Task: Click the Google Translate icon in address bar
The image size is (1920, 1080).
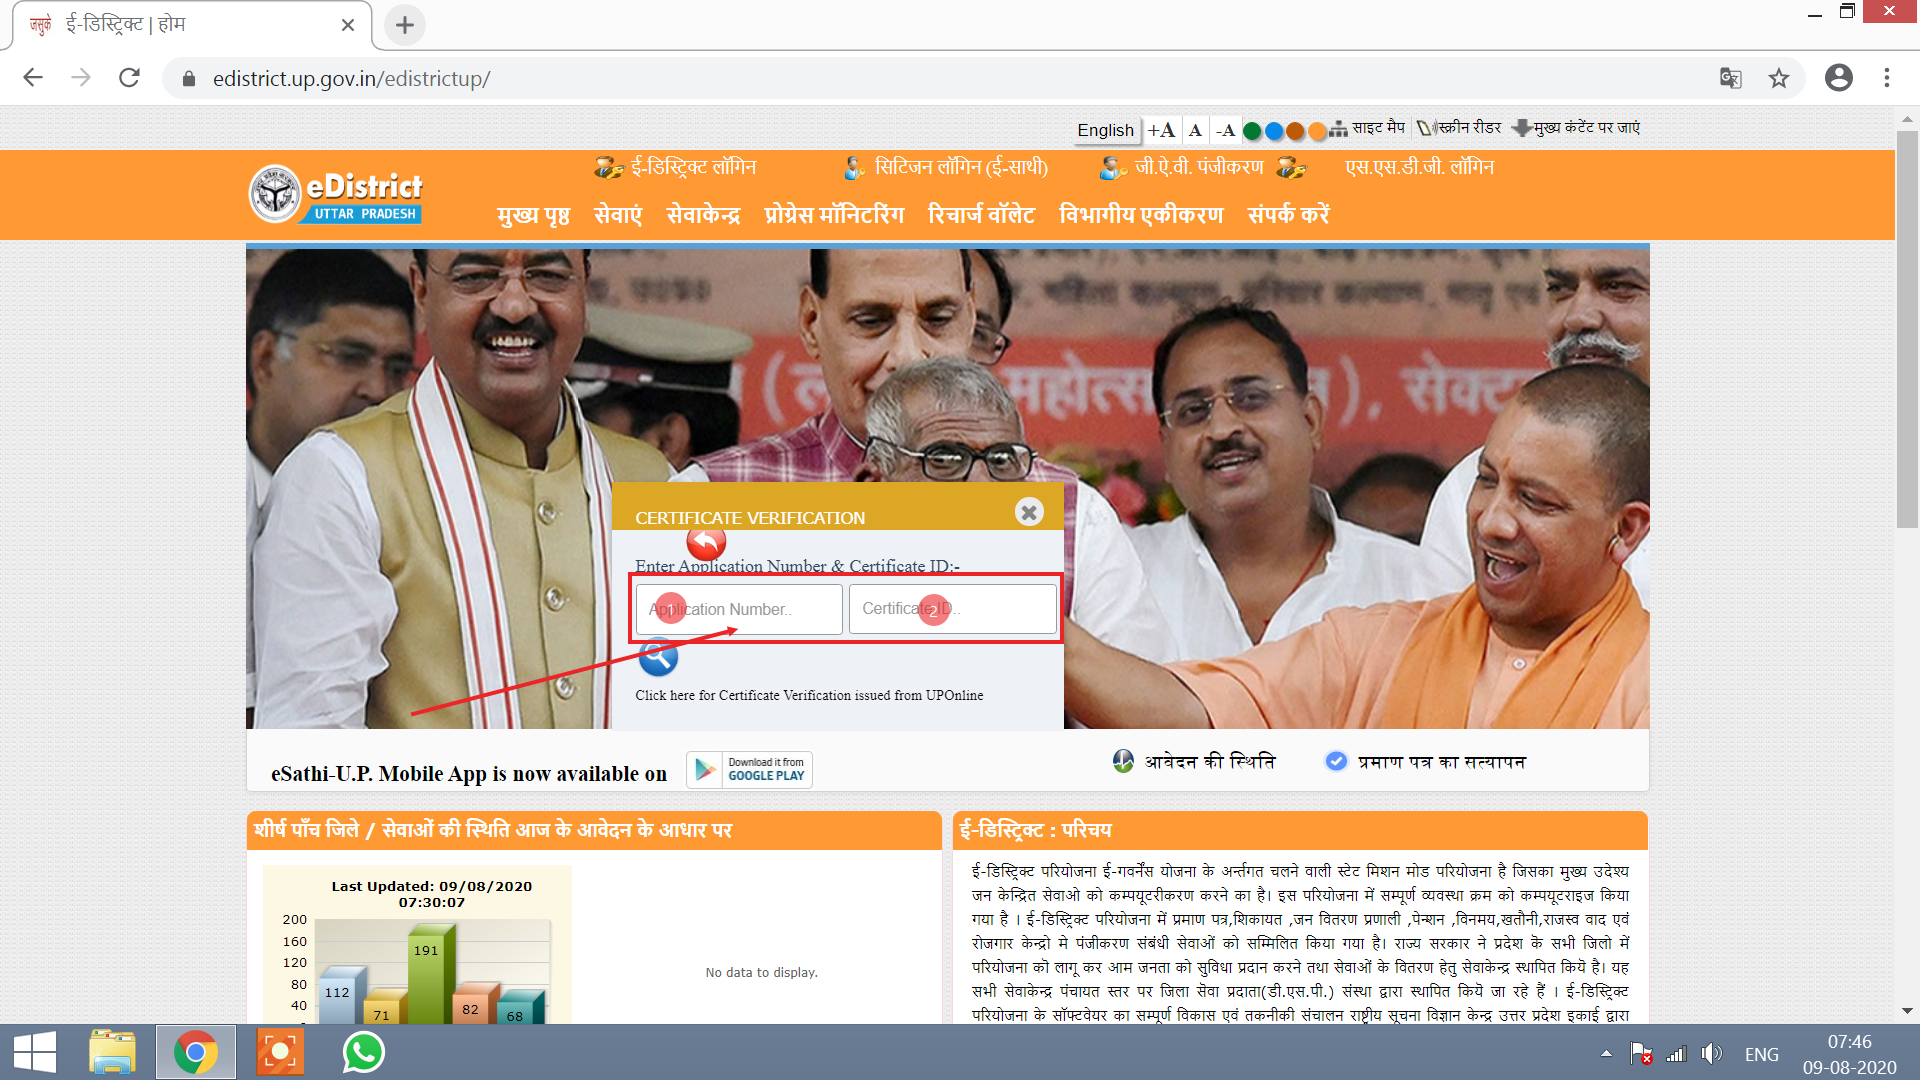Action: (x=1730, y=78)
